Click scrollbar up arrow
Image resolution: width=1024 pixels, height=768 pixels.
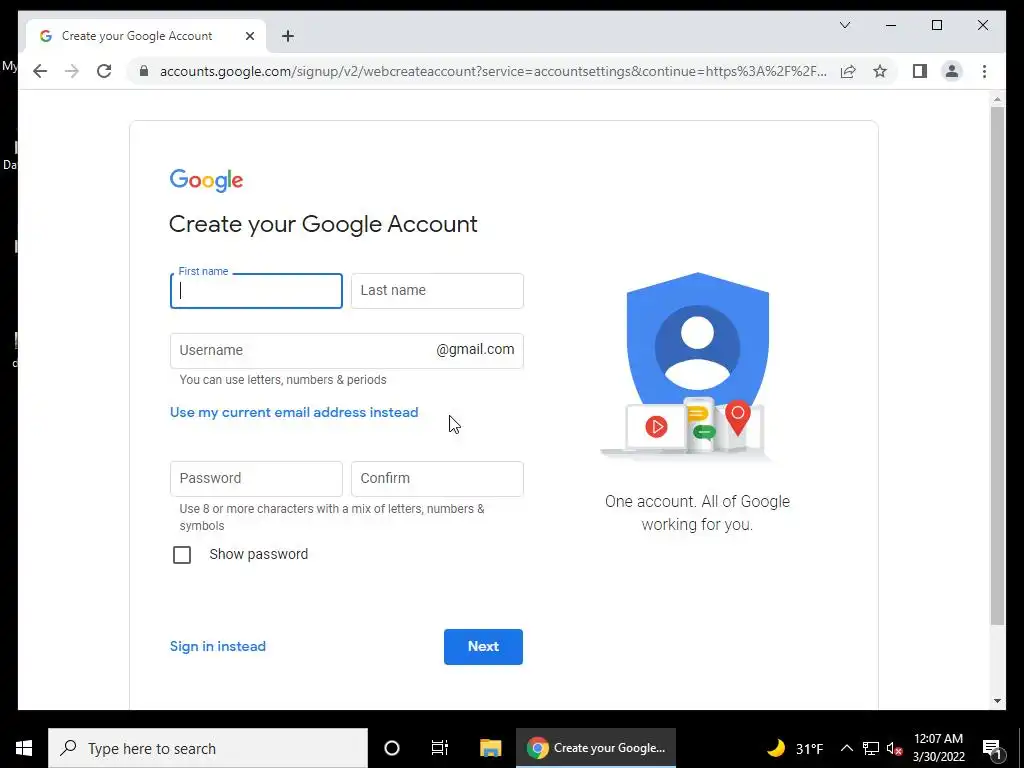[x=997, y=100]
